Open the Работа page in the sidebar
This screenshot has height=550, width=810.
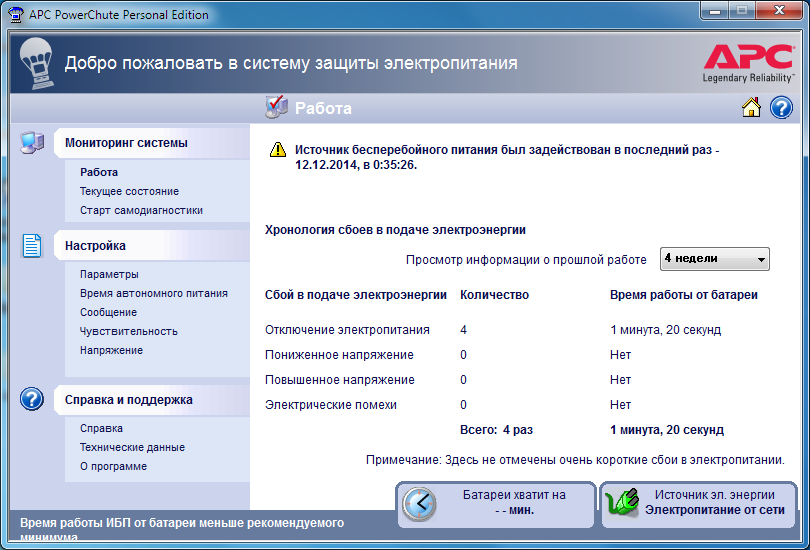(x=99, y=172)
